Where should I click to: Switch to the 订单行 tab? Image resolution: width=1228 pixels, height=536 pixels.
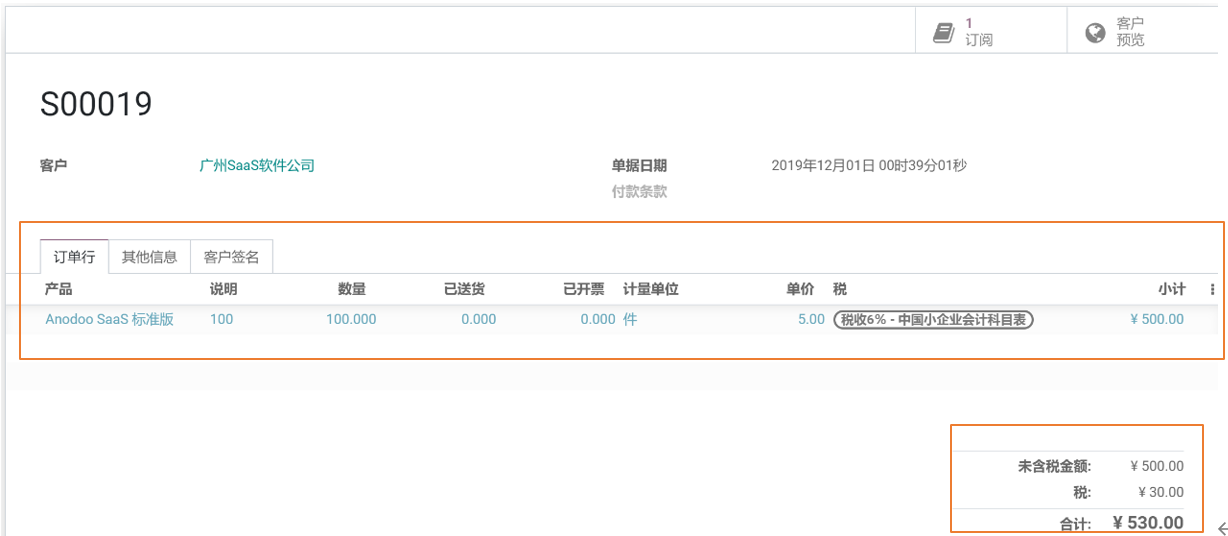(x=74, y=257)
